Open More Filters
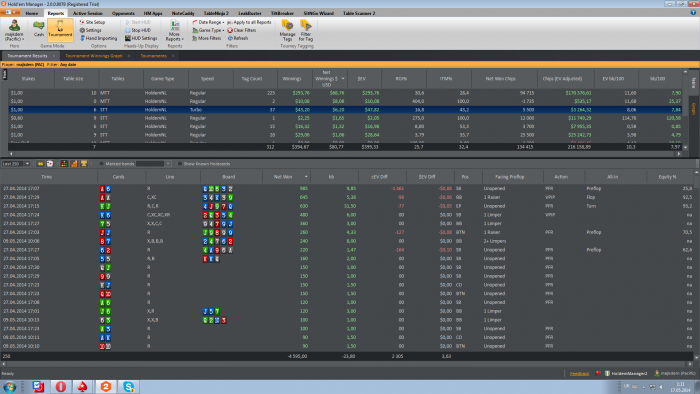 click(x=207, y=38)
